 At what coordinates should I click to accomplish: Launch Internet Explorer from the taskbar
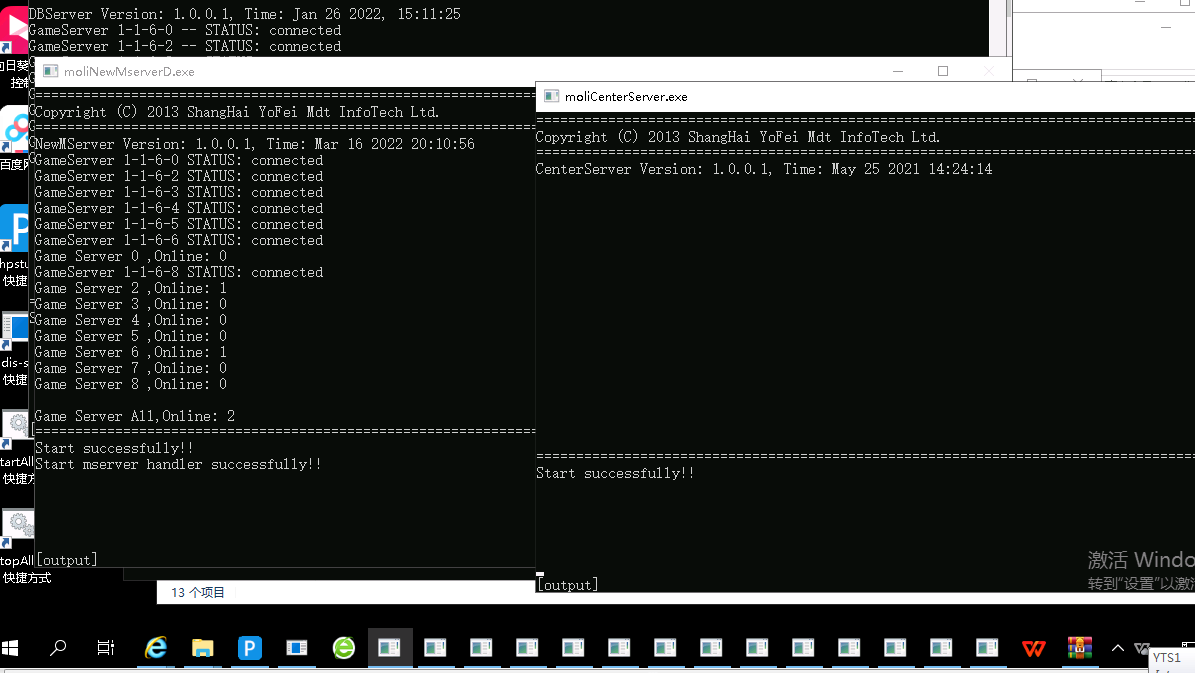coord(156,649)
